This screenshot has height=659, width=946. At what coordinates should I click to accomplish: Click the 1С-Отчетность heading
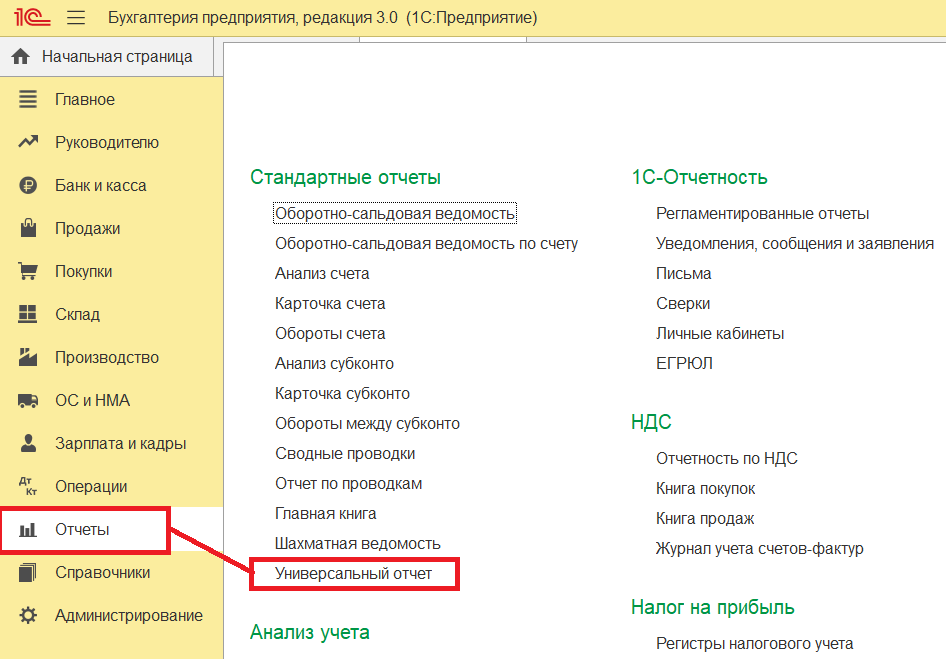click(699, 177)
